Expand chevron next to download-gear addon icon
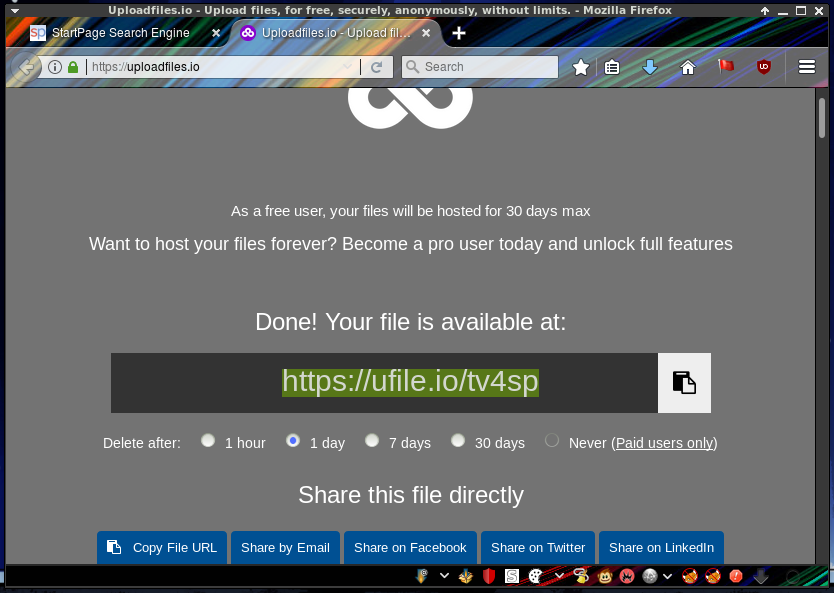 tap(444, 576)
